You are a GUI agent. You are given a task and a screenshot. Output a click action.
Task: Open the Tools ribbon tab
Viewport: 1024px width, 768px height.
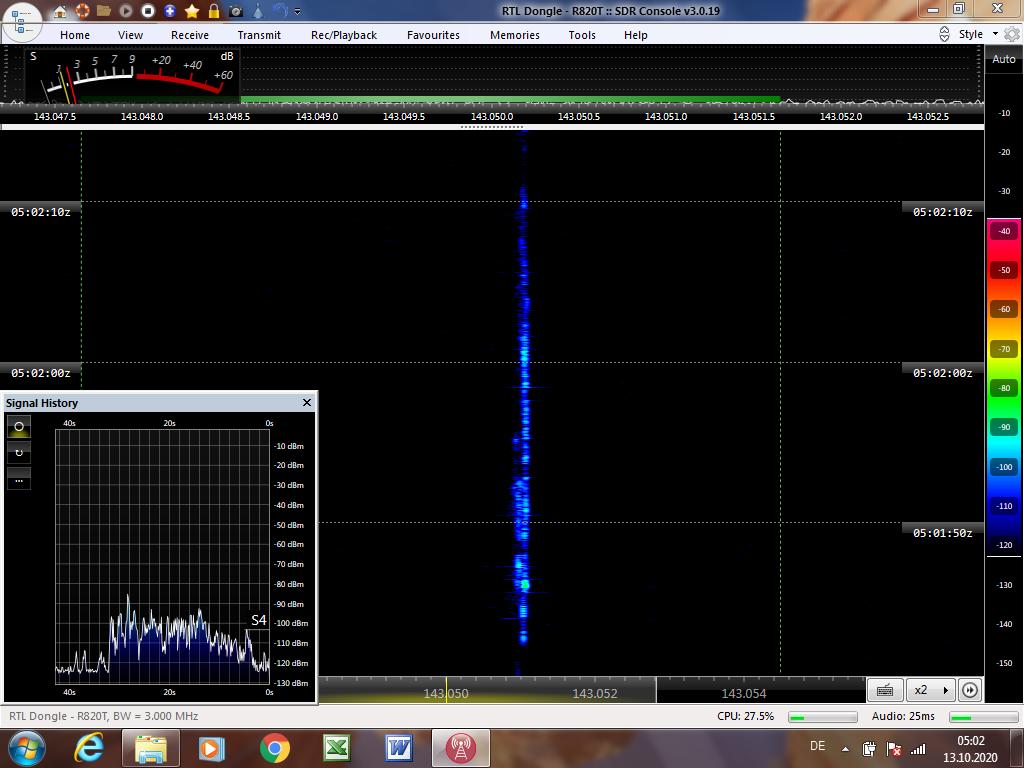coord(582,35)
